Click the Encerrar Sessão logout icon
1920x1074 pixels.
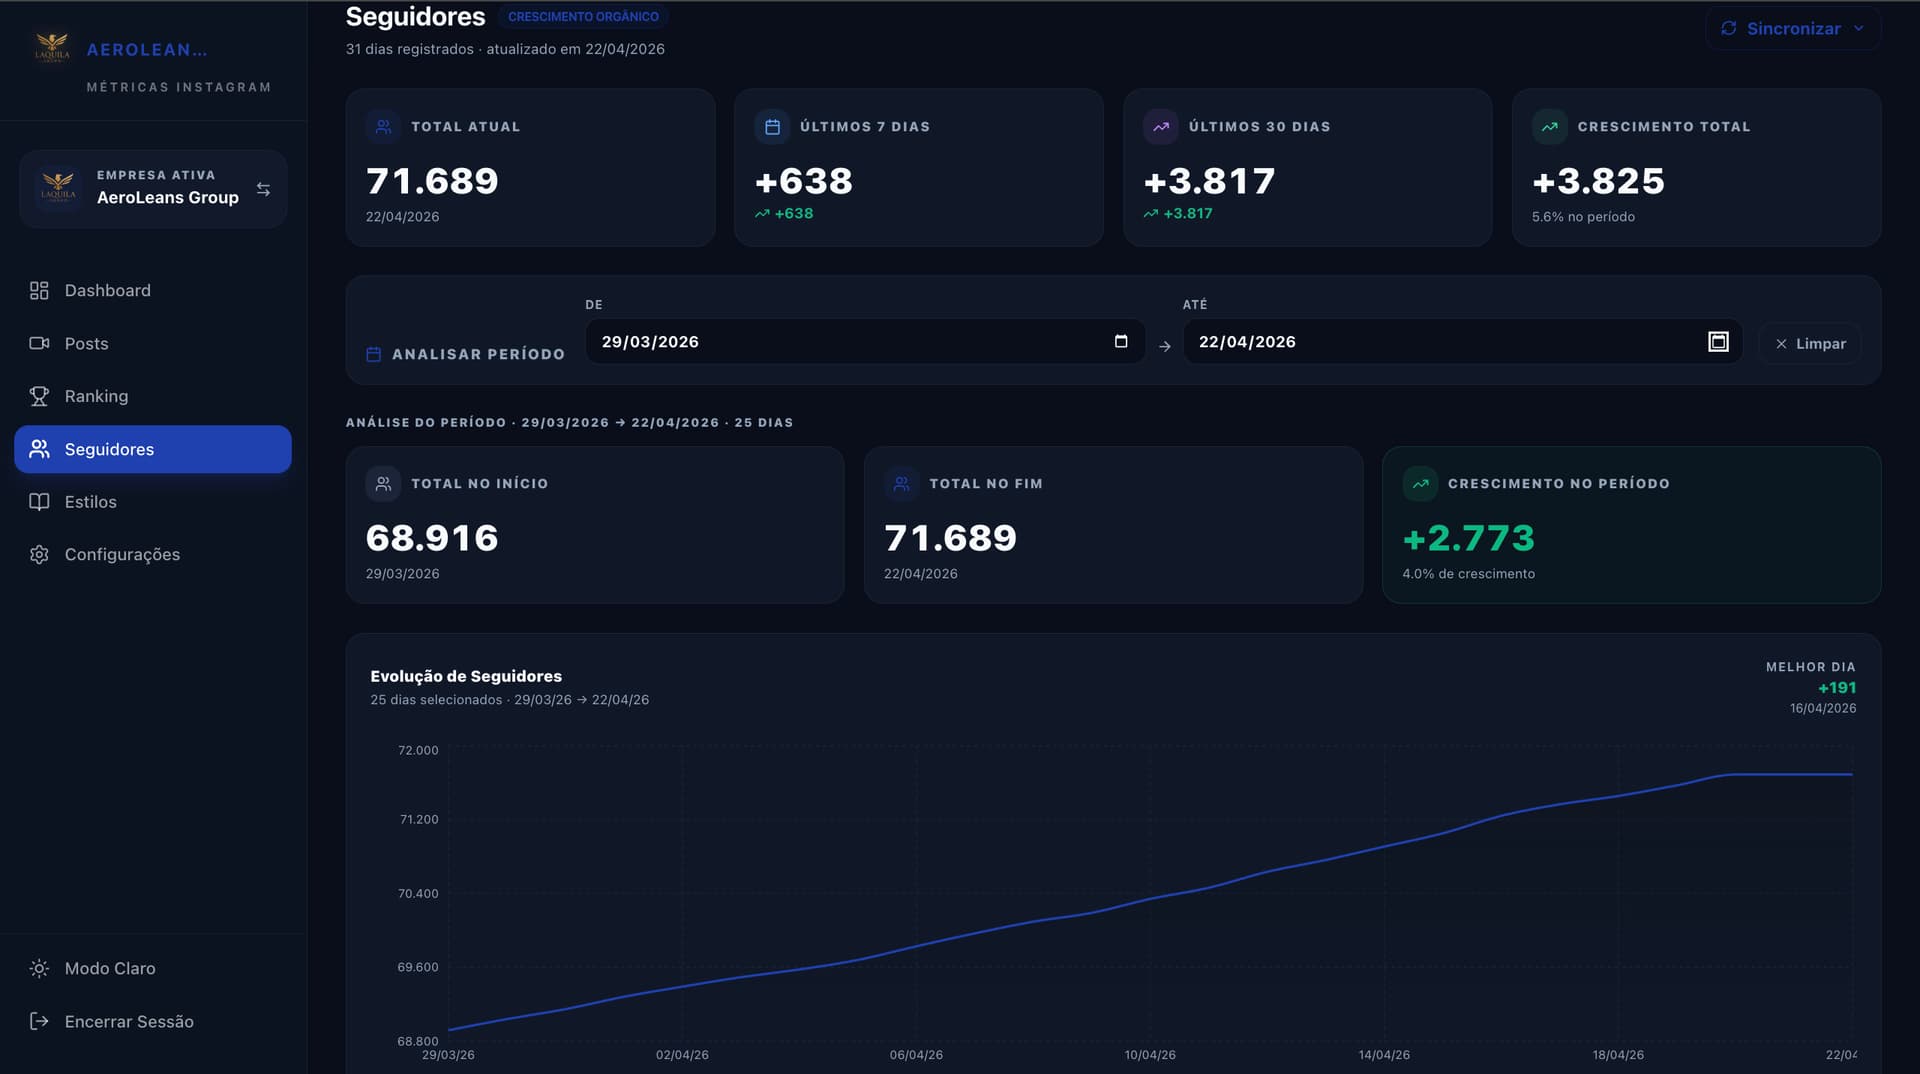[39, 1021]
